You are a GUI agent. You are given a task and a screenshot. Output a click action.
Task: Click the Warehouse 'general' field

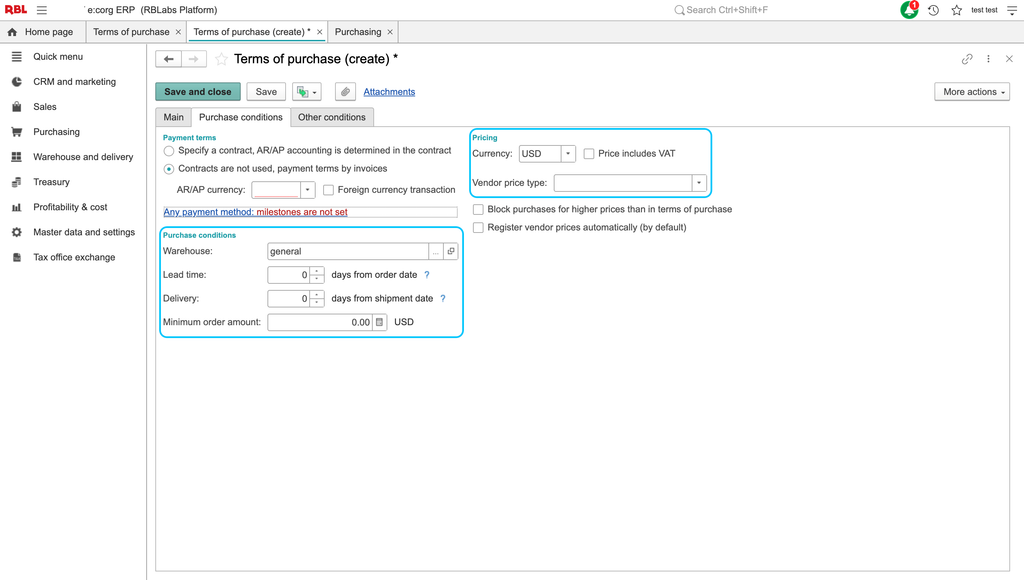click(348, 251)
